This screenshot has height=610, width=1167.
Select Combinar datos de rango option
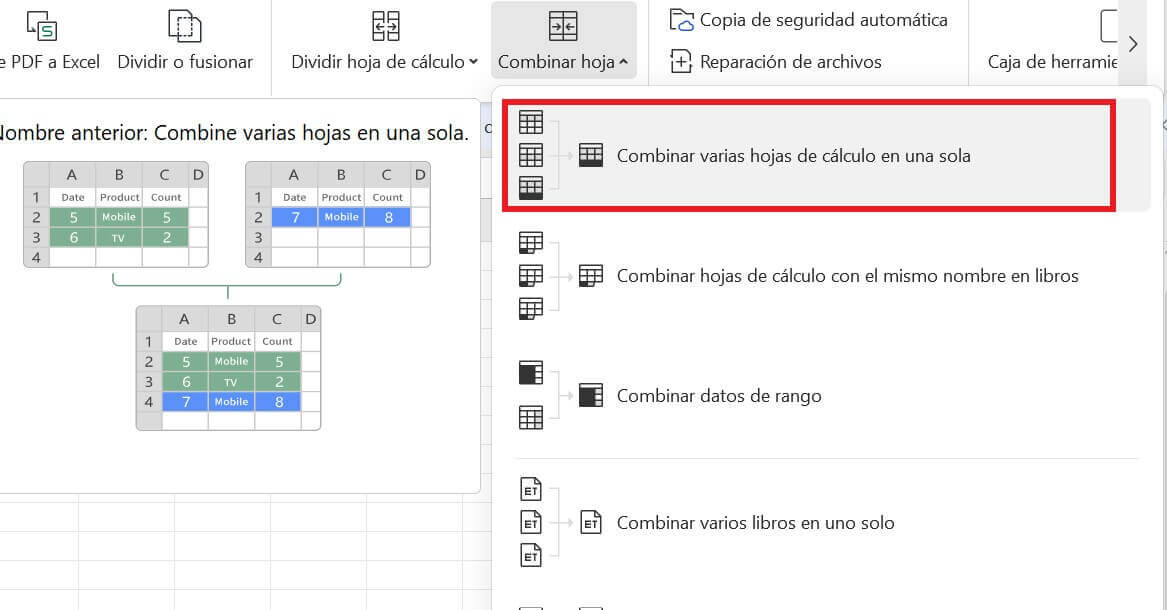coord(718,396)
